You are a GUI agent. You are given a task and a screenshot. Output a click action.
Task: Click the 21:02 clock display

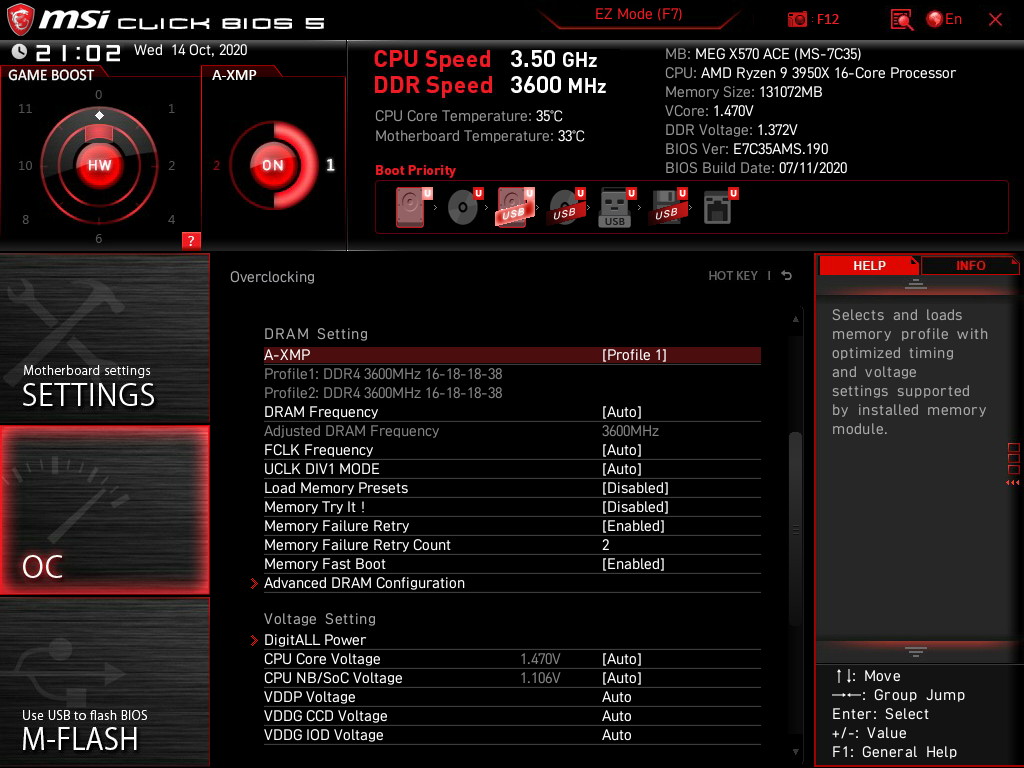point(78,52)
